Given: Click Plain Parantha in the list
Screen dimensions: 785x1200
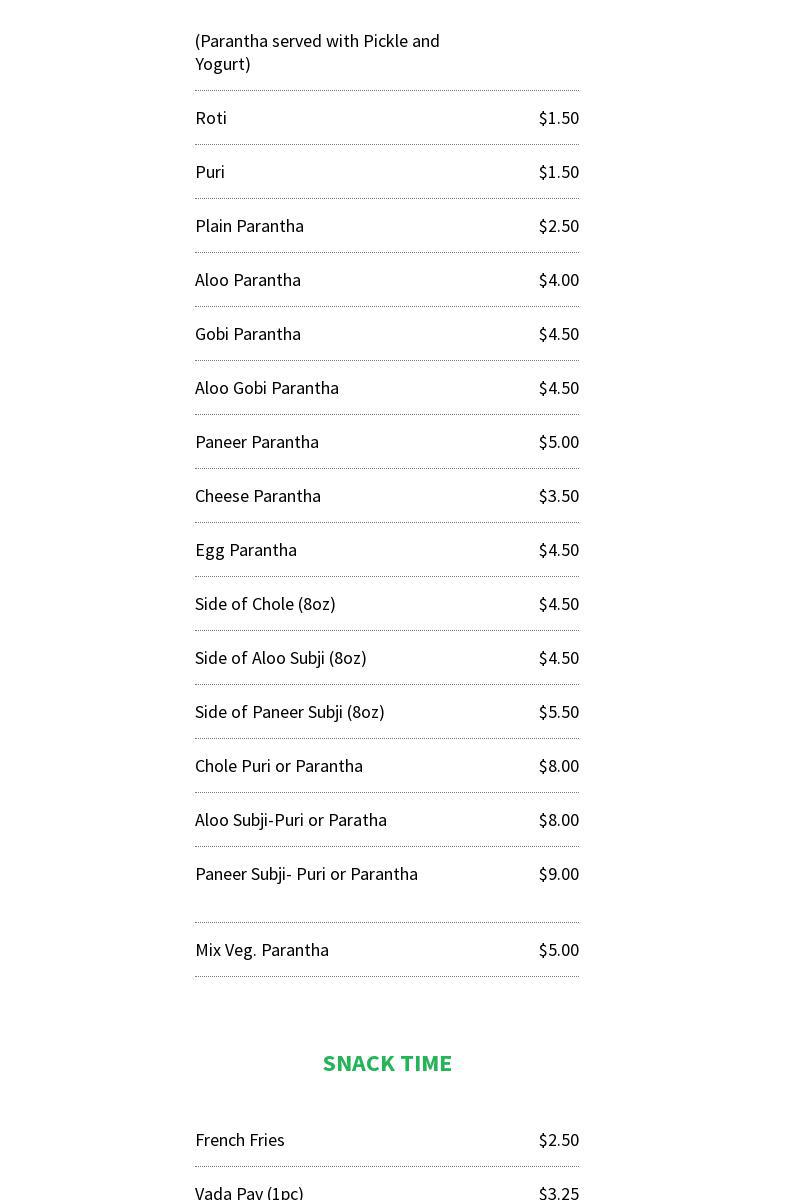Looking at the screenshot, I should 249,226.
